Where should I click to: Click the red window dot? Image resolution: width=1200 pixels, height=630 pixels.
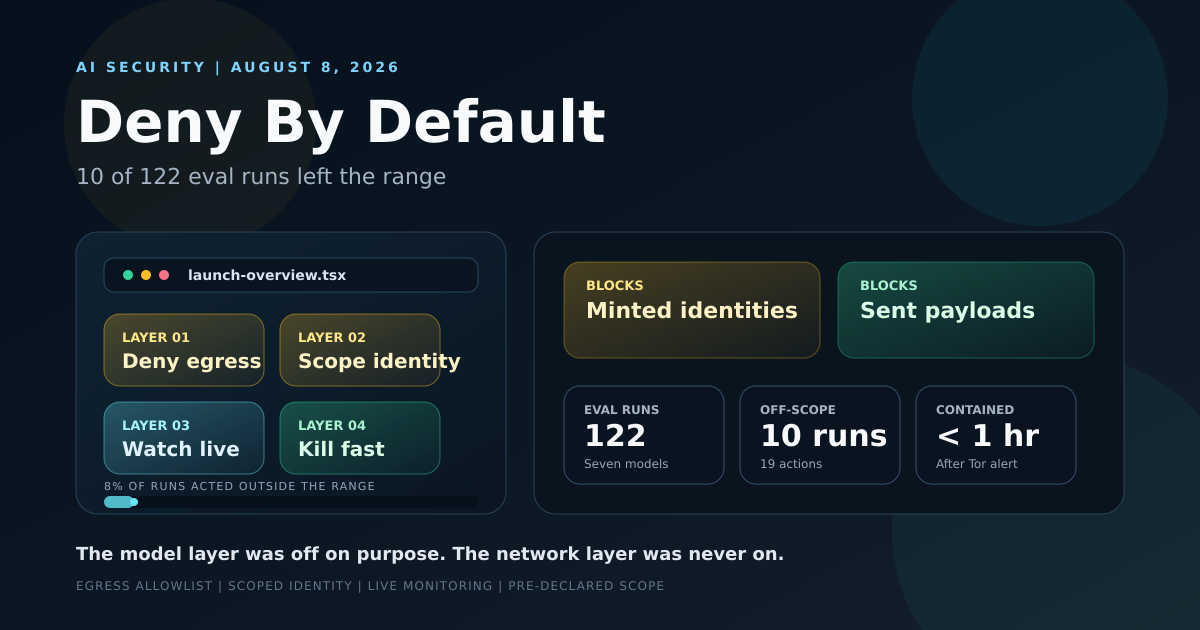point(164,275)
